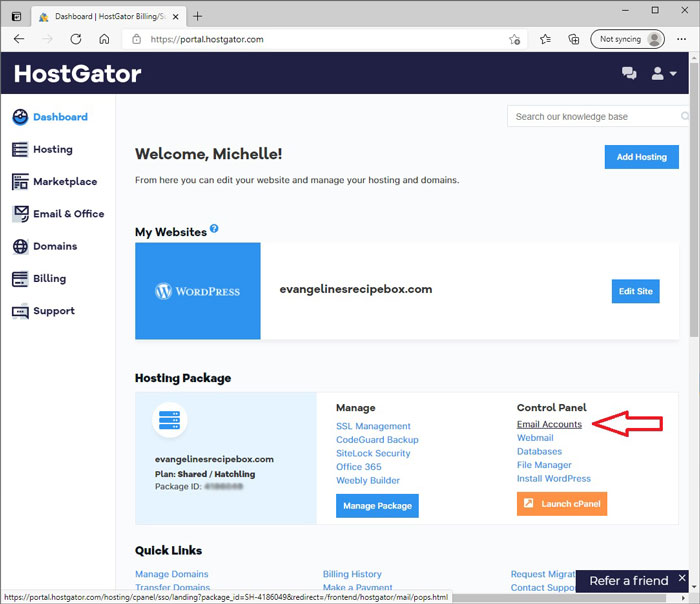Image resolution: width=700 pixels, height=604 pixels.
Task: Click evangelinesrecipebox.com in My Websites
Action: coord(356,289)
